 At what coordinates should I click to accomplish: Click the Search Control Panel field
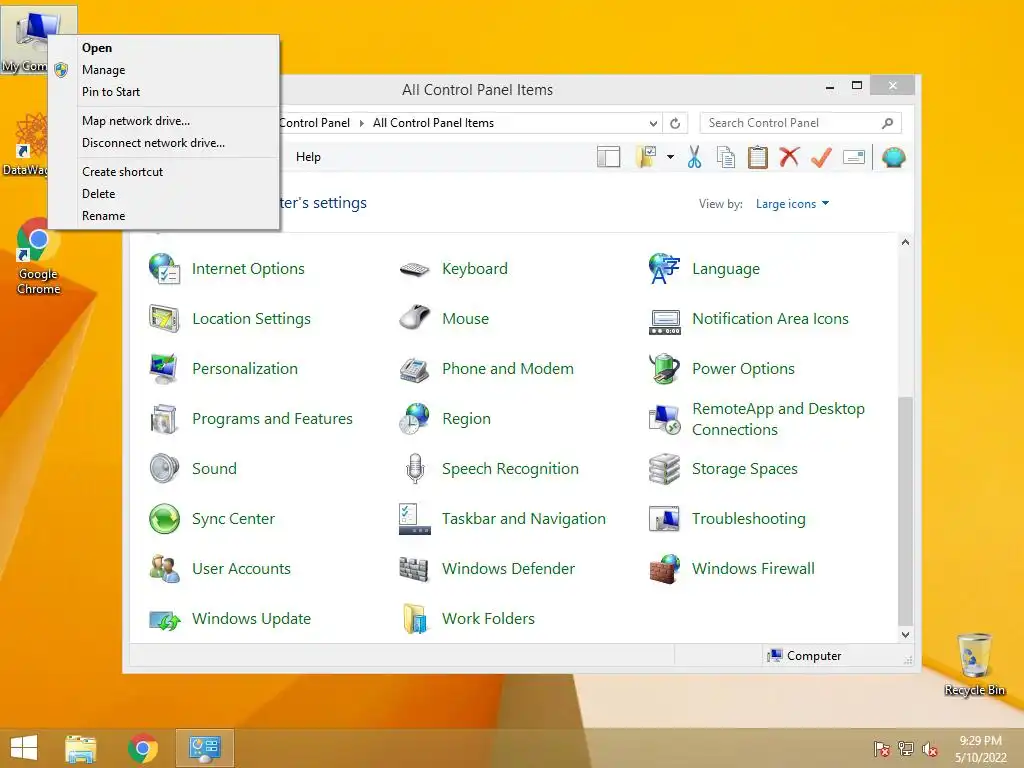(801, 123)
